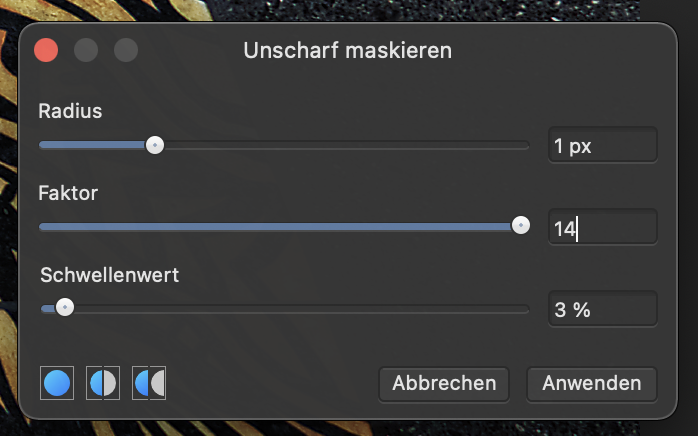This screenshot has height=436, width=698.
Task: Click the empty Schwellenwert slider track
Action: (301, 309)
